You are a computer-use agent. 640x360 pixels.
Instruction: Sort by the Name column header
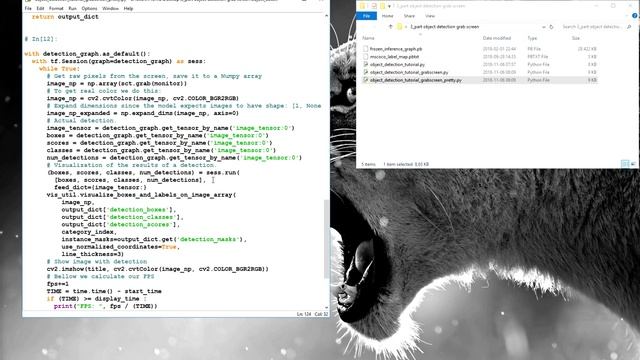368,38
